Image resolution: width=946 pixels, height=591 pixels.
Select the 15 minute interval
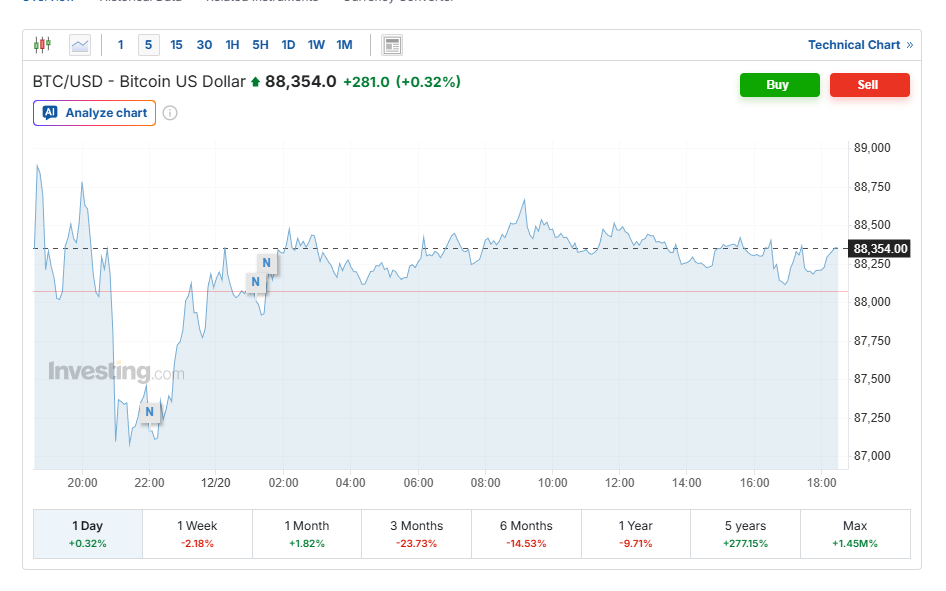click(x=176, y=45)
